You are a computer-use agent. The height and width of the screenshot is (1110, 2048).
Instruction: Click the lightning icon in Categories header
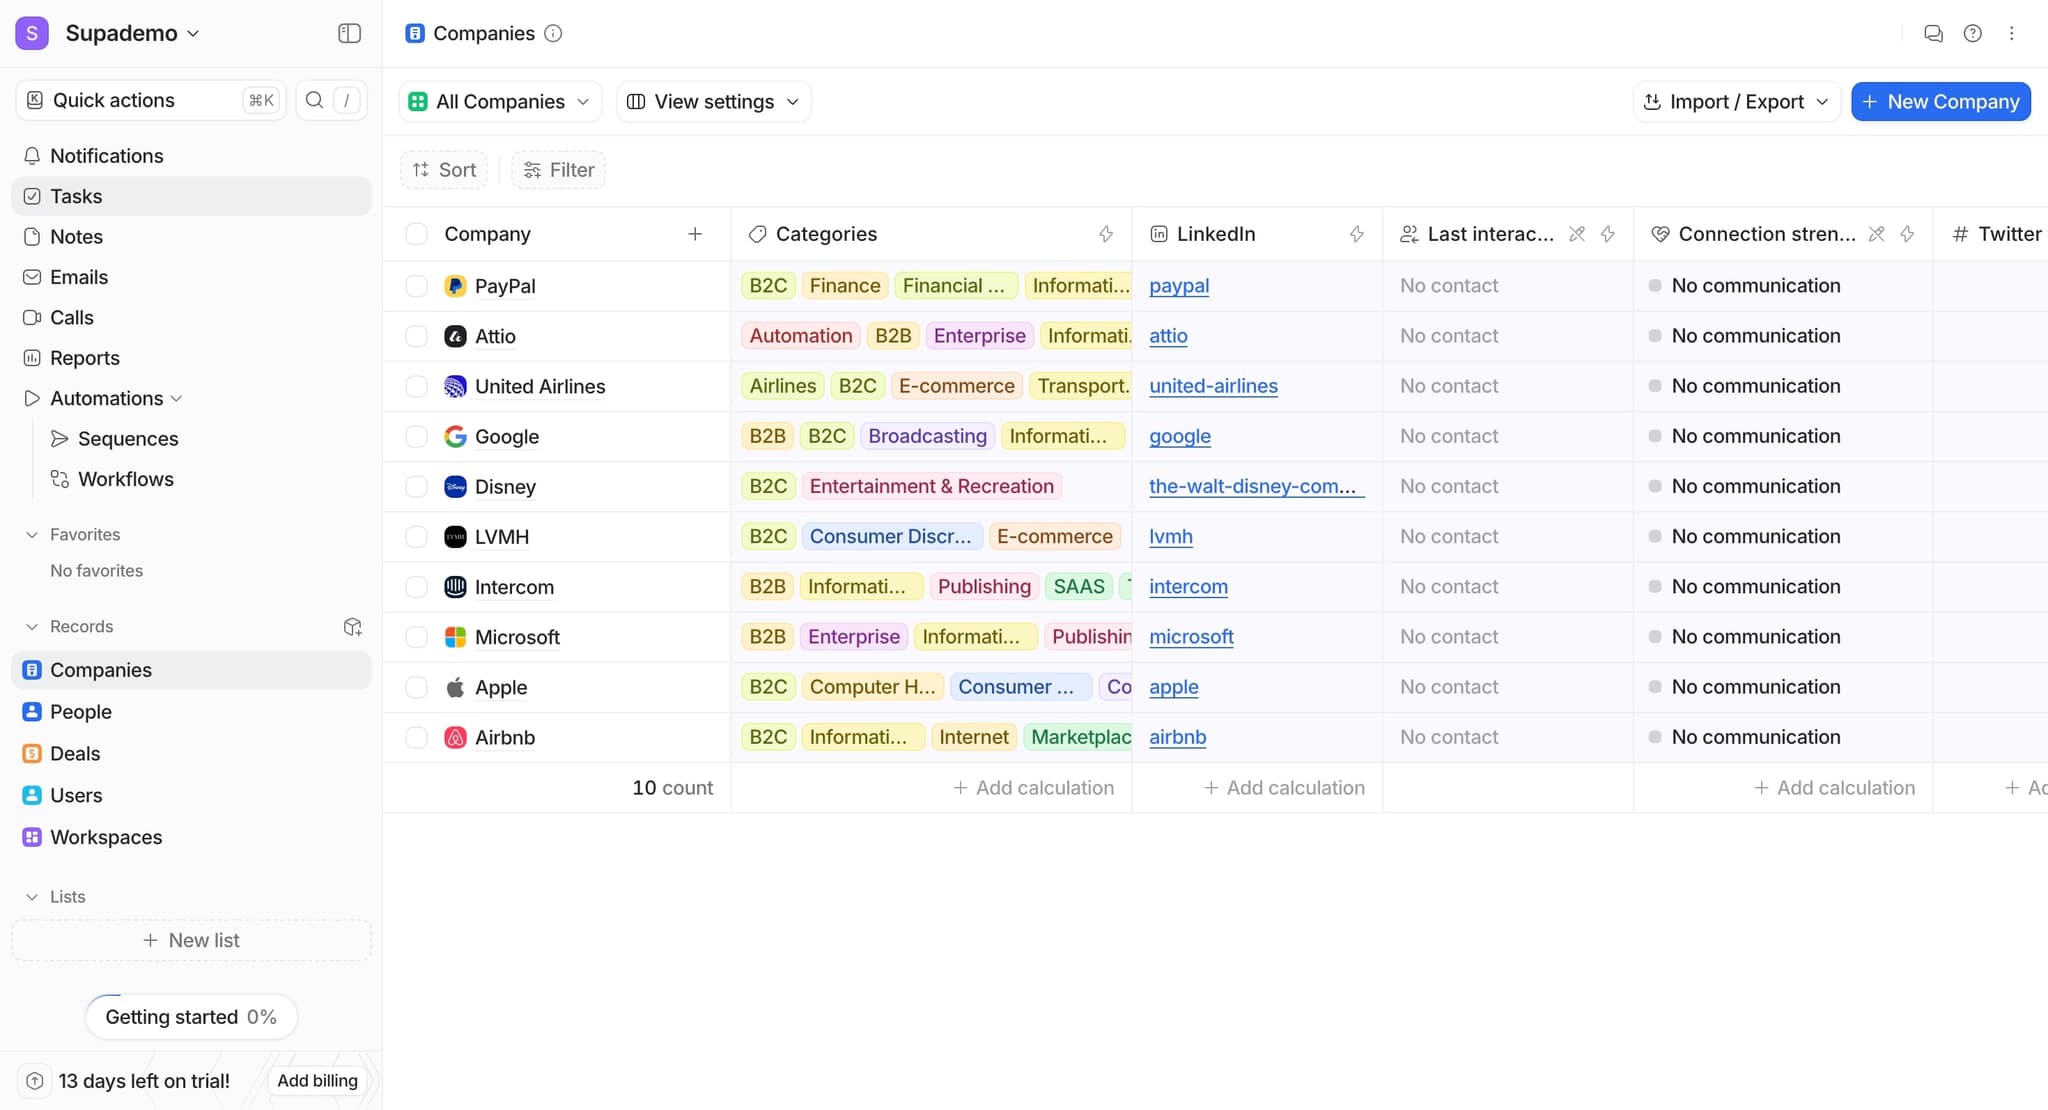click(1105, 234)
